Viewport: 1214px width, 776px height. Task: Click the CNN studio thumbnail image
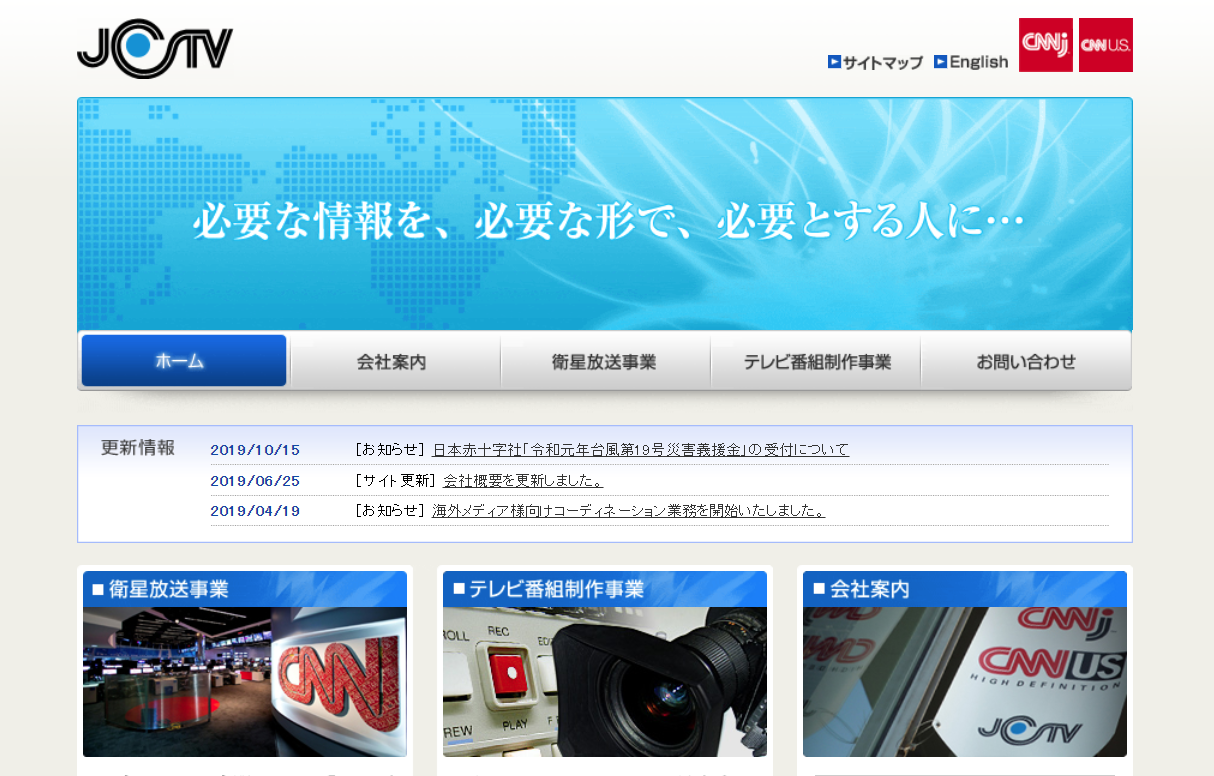[245, 681]
